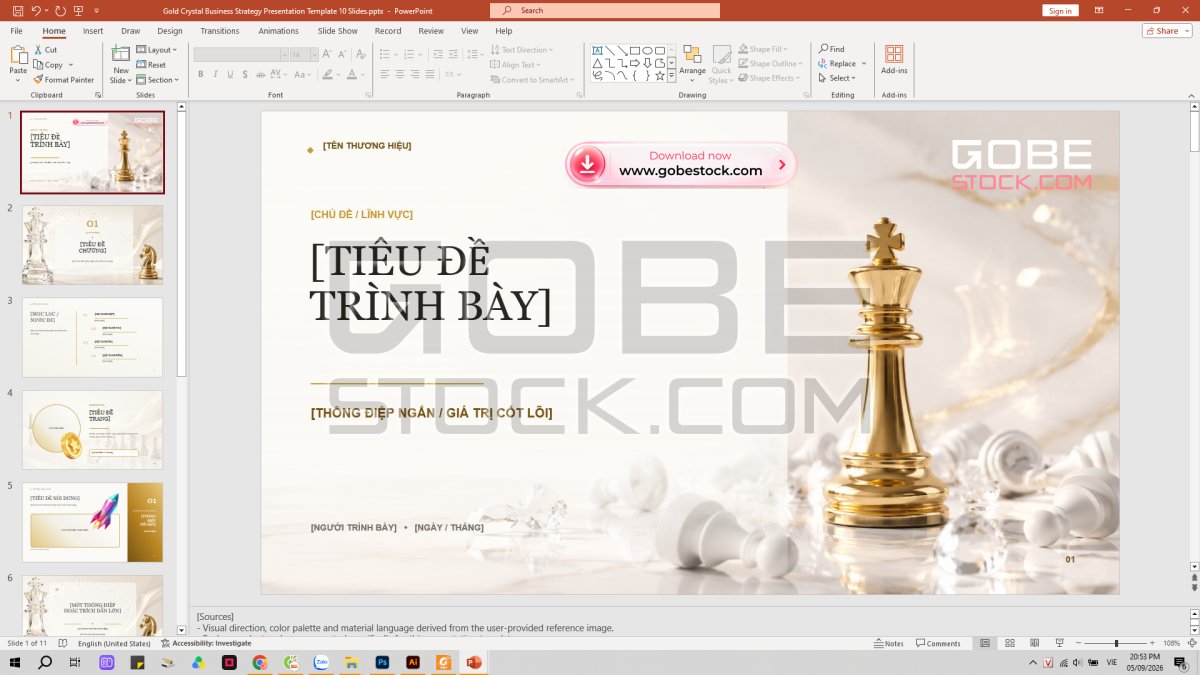Select the Oval shape in shapes gallery
The image size is (1200, 675).
[x=647, y=50]
